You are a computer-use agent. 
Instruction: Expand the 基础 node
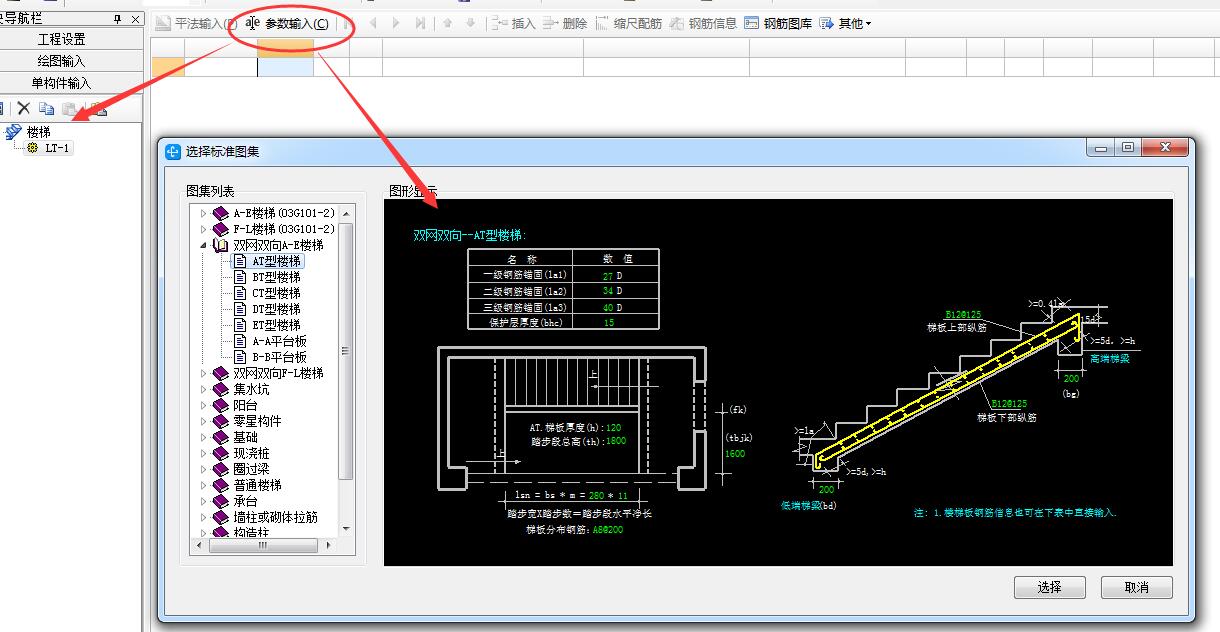(x=204, y=437)
